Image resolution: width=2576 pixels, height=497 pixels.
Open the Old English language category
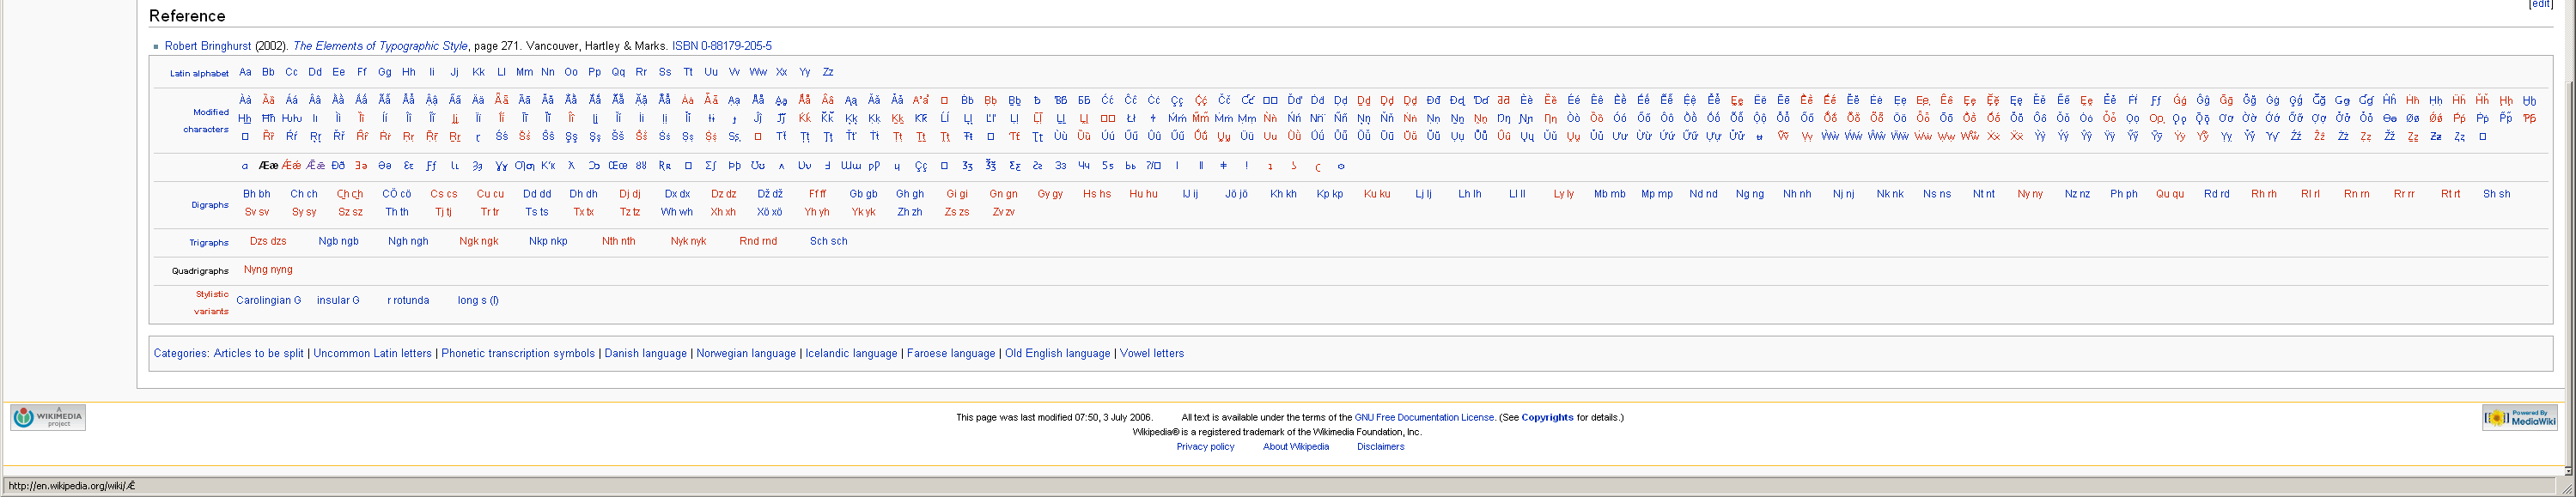(1058, 354)
